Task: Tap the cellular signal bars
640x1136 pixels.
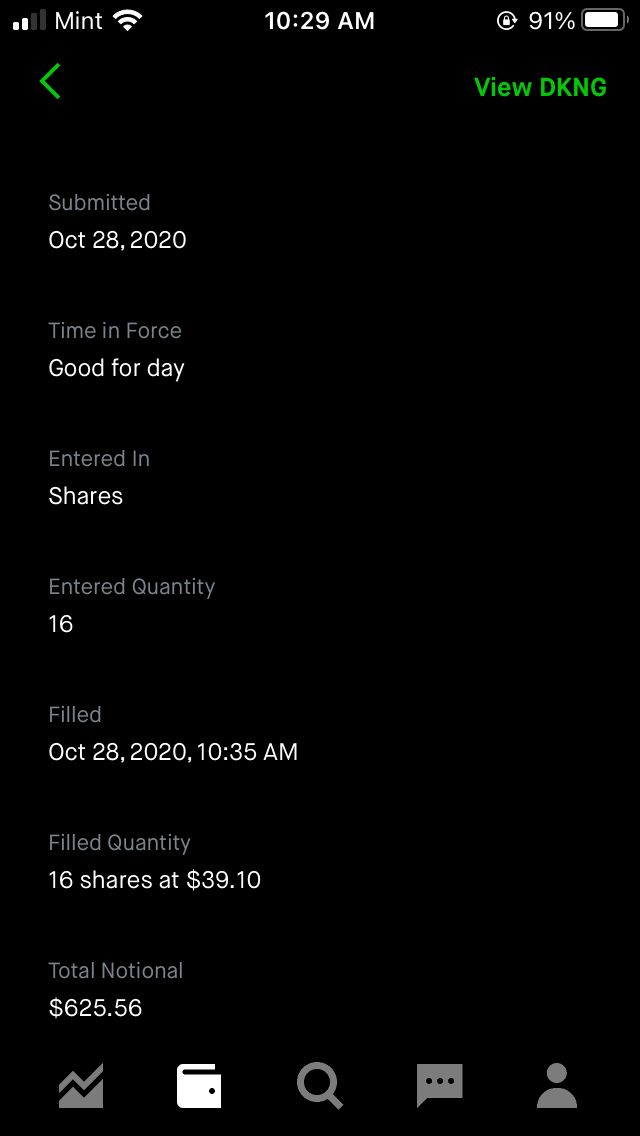Action: pos(30,21)
